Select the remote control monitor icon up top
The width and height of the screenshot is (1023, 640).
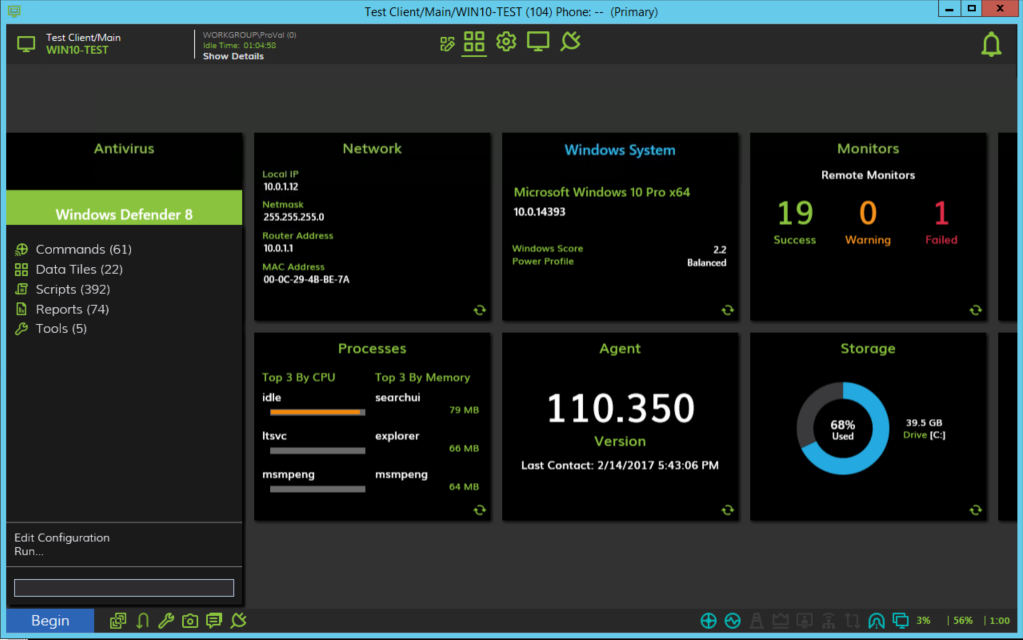(537, 42)
